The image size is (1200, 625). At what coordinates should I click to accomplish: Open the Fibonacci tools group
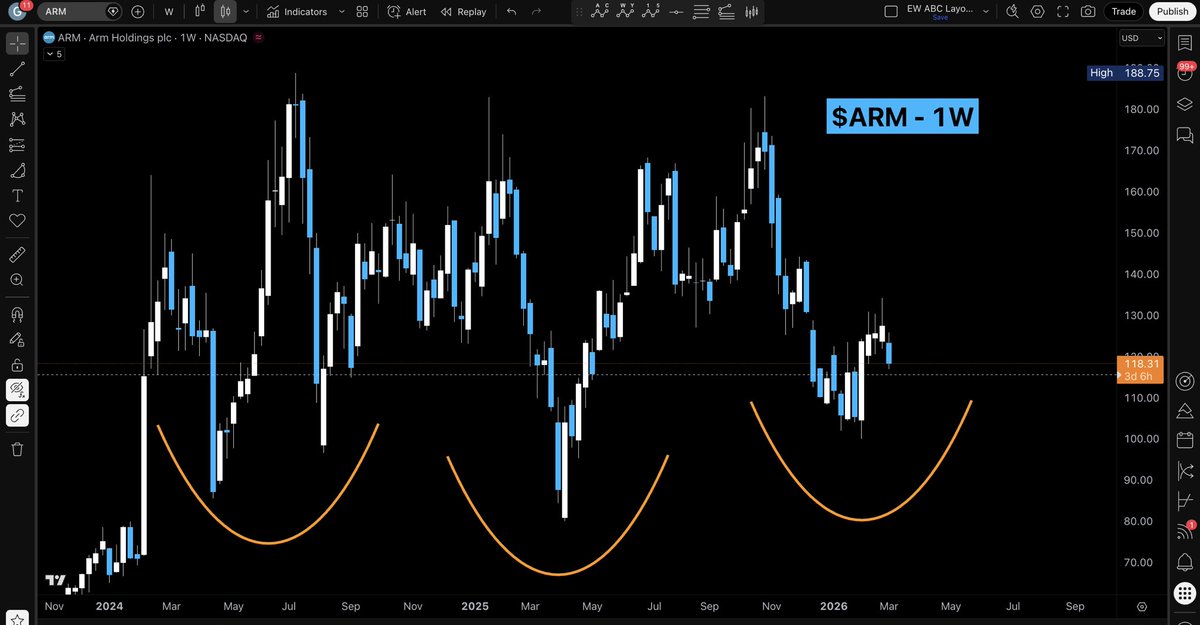17,94
